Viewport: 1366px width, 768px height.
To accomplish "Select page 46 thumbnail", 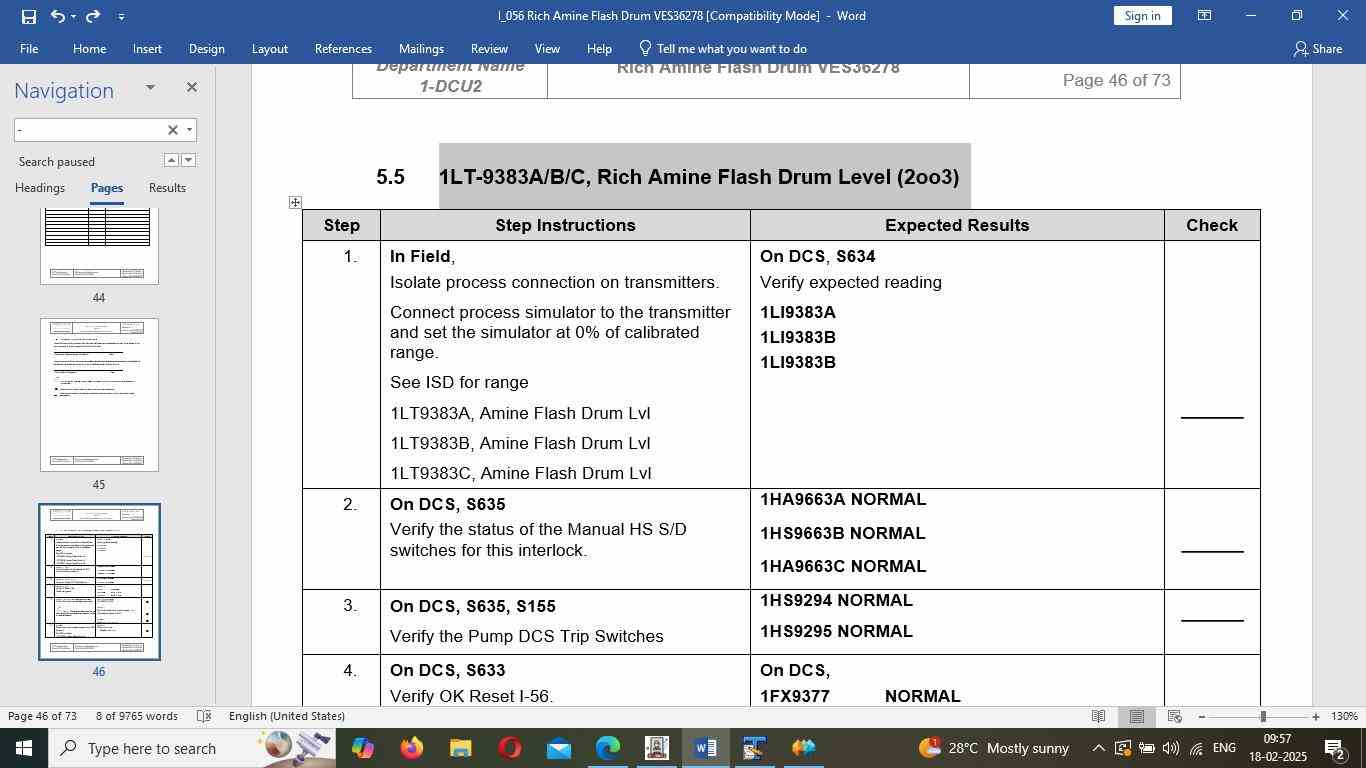I will coord(99,582).
